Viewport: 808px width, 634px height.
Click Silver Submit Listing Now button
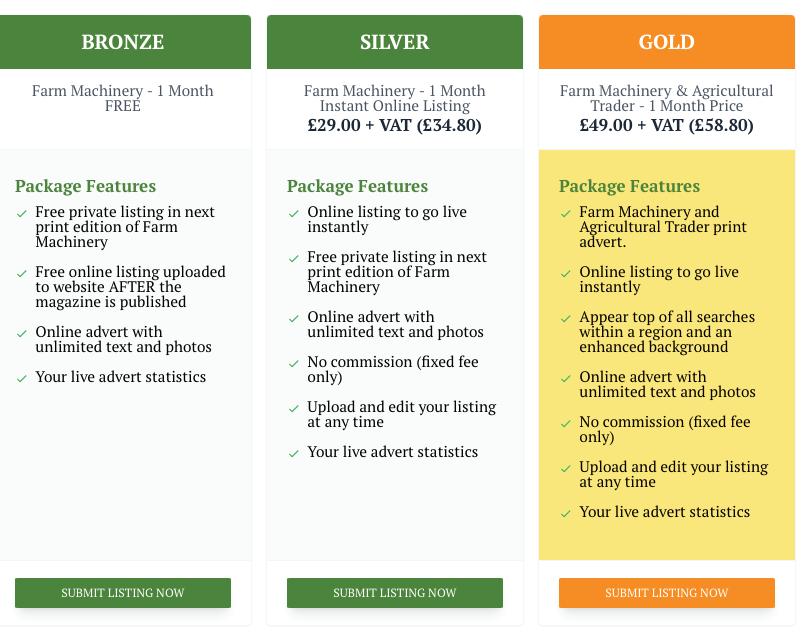395,592
